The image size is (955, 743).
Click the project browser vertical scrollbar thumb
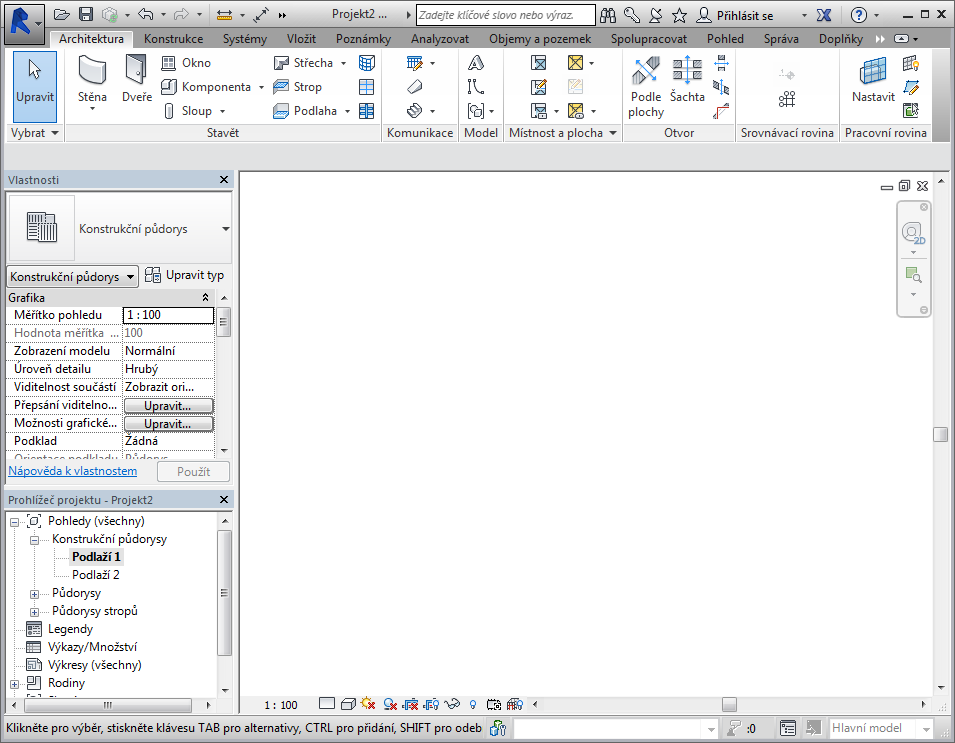tap(225, 593)
